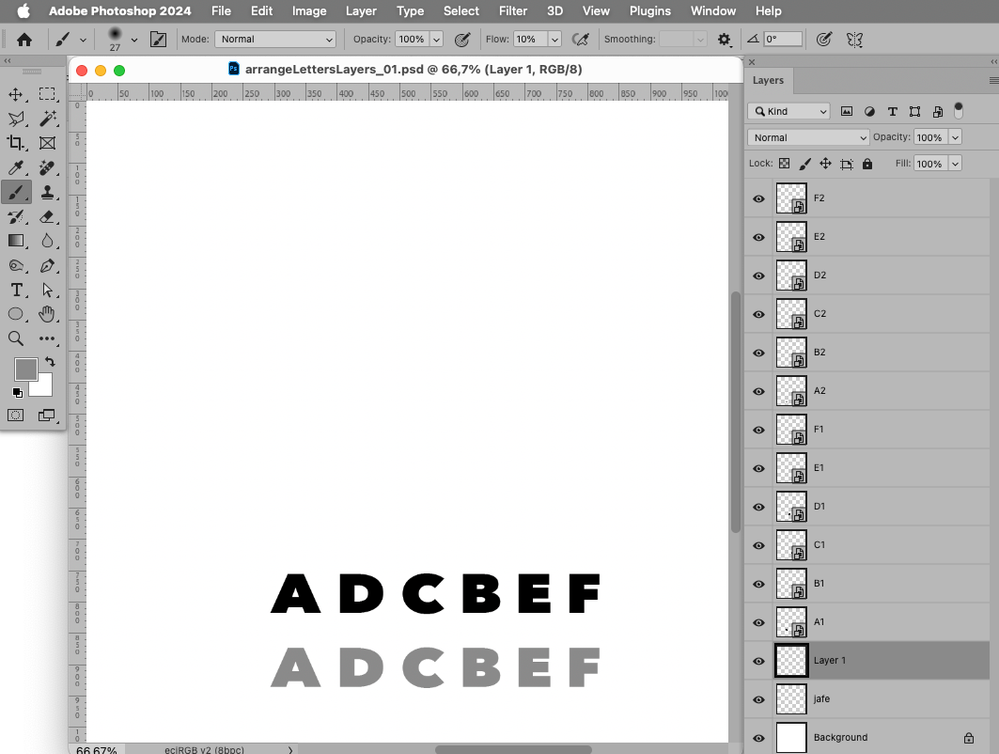Image resolution: width=999 pixels, height=754 pixels.
Task: Select the Eraser tool
Action: tap(47, 217)
